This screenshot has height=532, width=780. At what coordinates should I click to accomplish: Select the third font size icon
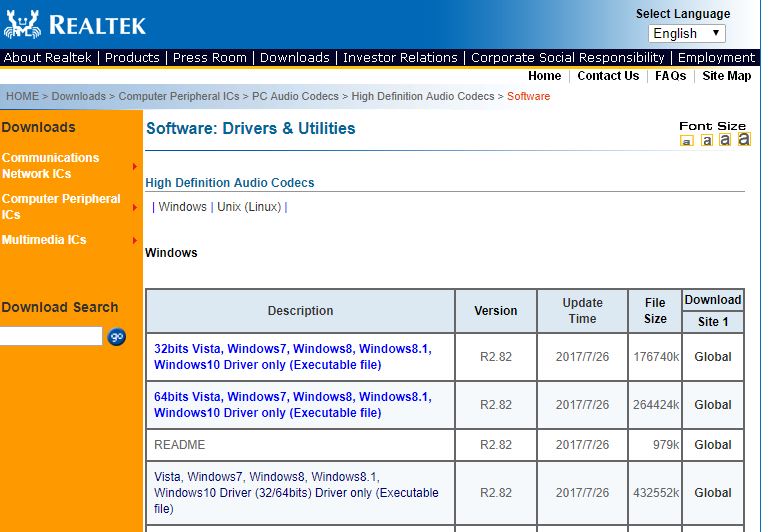click(x=725, y=140)
